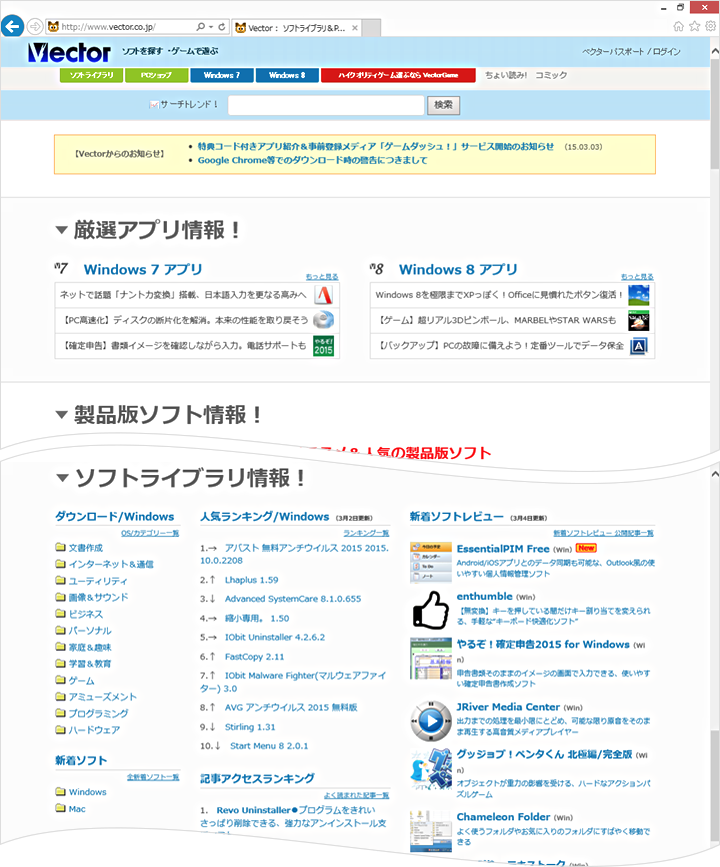
Task: Select the ソフトライブラリ nav tab
Action: (x=91, y=75)
